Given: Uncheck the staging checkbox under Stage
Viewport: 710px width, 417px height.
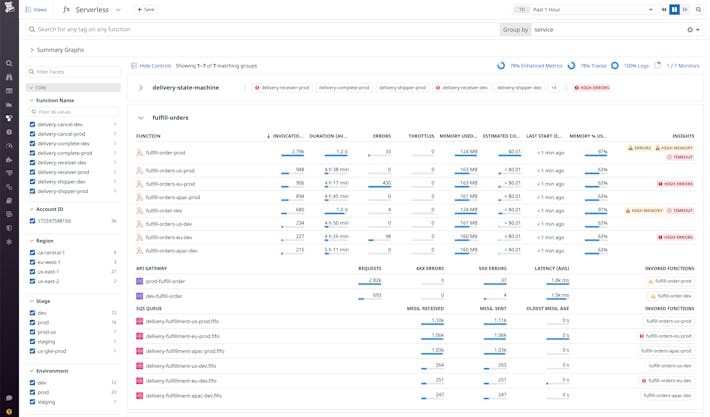Looking at the screenshot, I should tap(33, 341).
